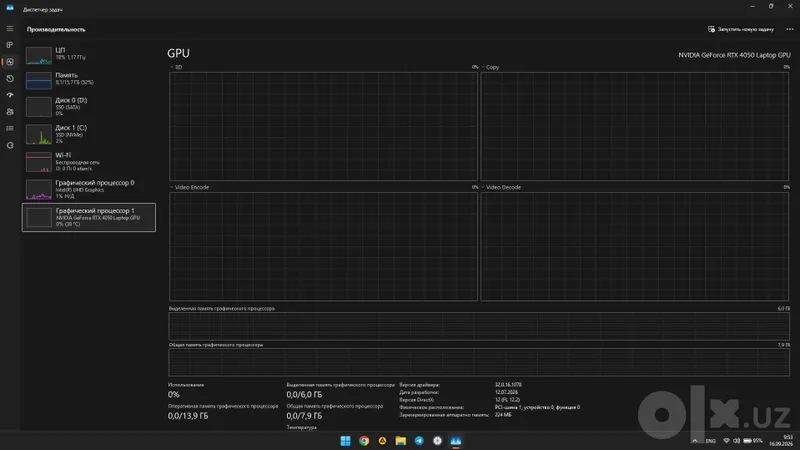
Task: Click inside the Video Decode graph
Action: click(635, 246)
